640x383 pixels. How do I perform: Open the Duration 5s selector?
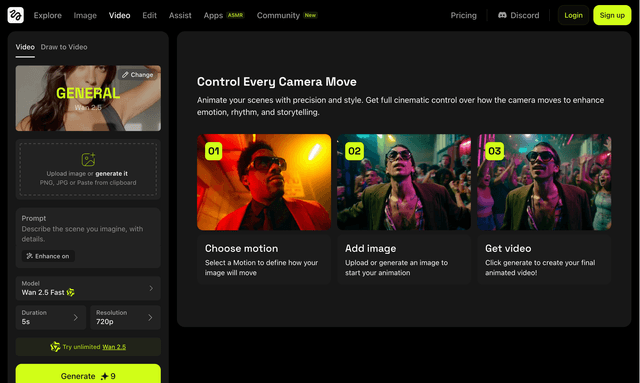pyautogui.click(x=51, y=317)
